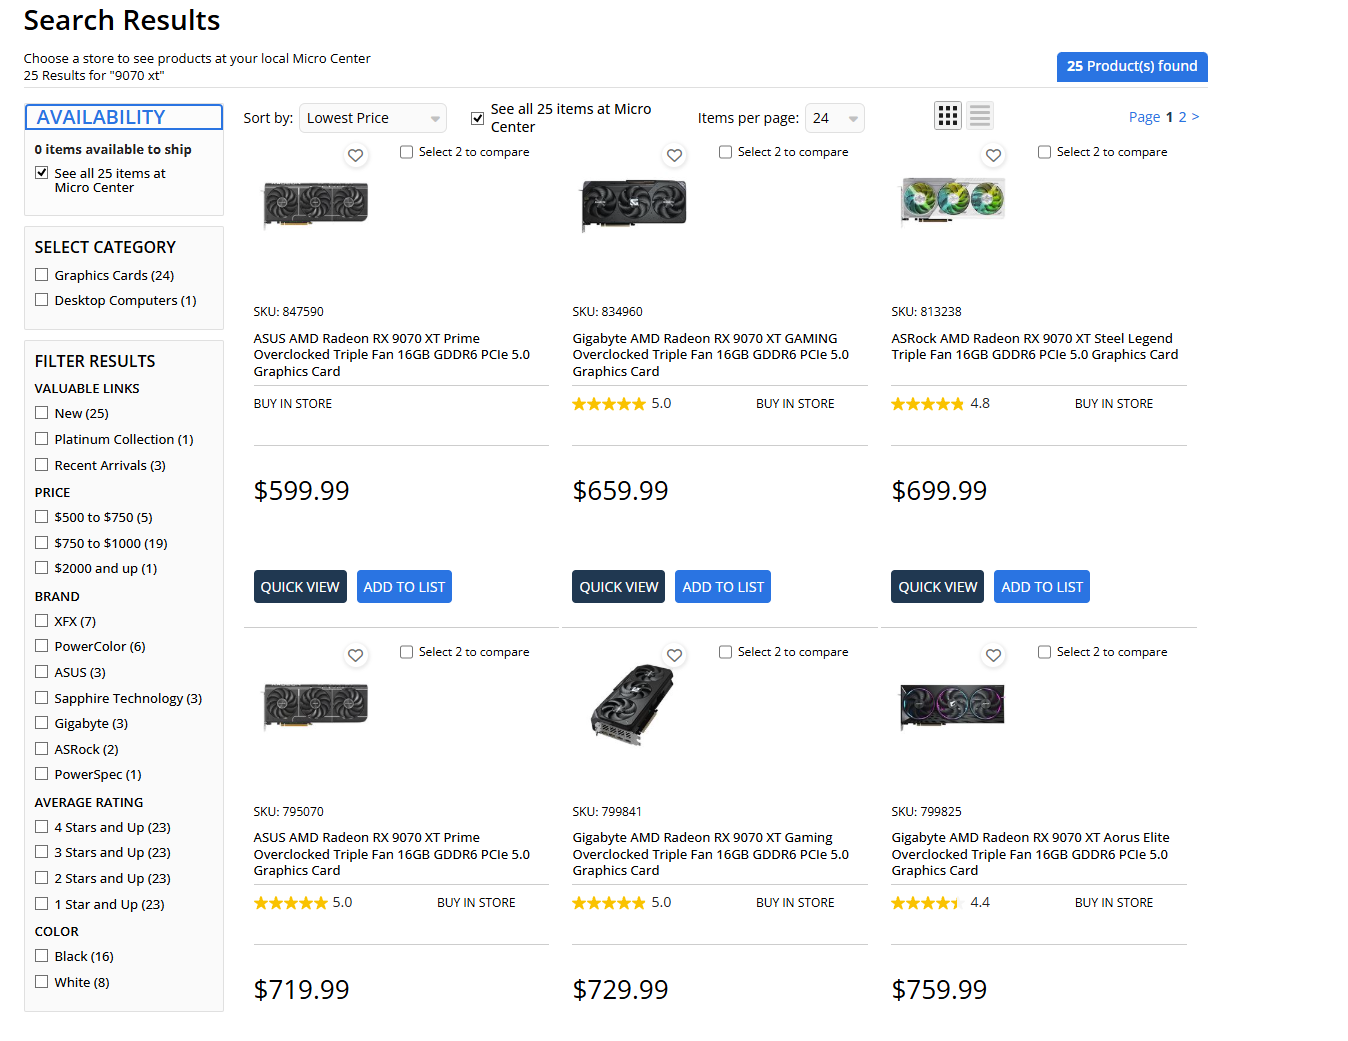The height and width of the screenshot is (1041, 1348).
Task: Add ASRock Steel Legend to wishlist heart
Action: coord(993,155)
